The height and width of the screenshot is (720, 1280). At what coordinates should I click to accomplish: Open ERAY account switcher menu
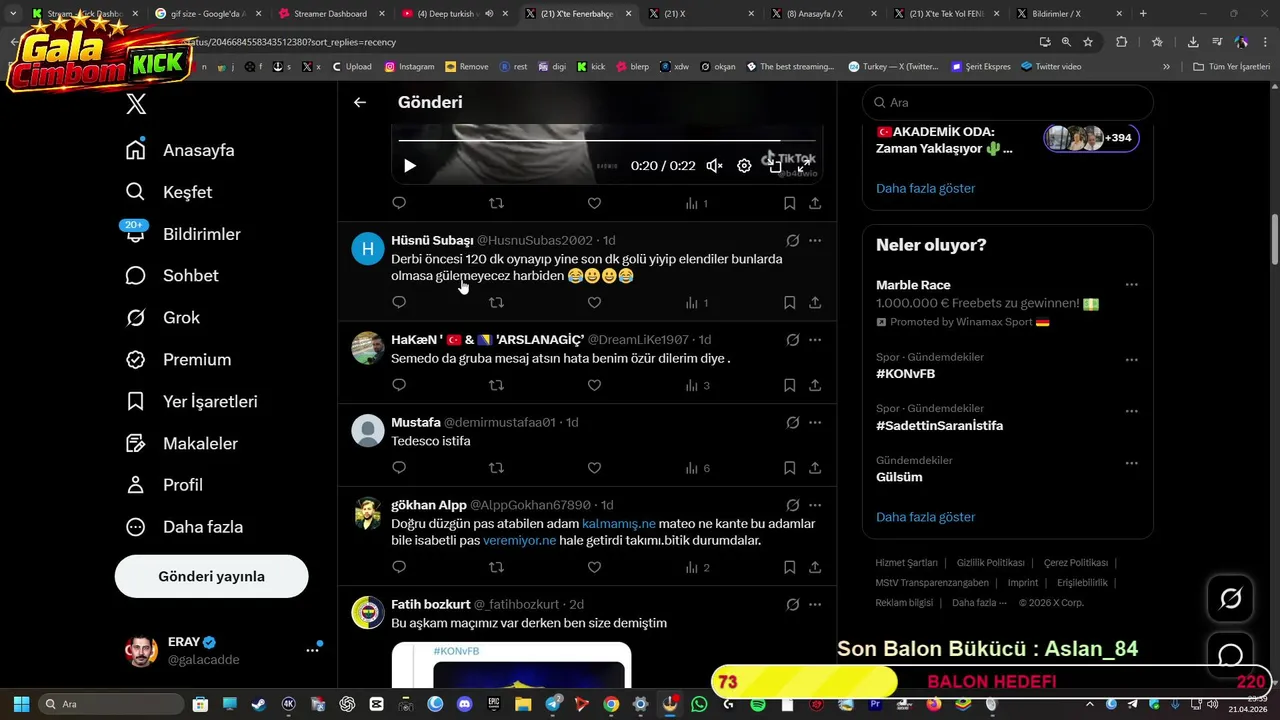225,650
